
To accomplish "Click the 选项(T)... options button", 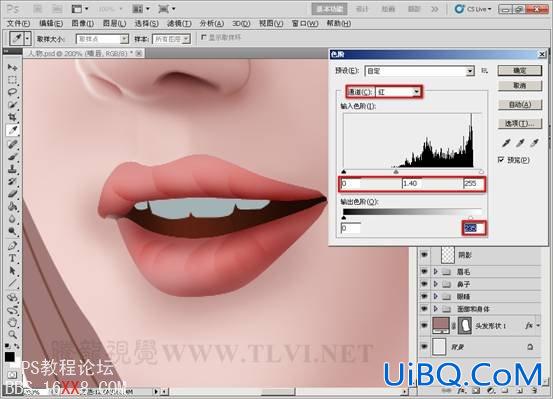I will click(519, 123).
